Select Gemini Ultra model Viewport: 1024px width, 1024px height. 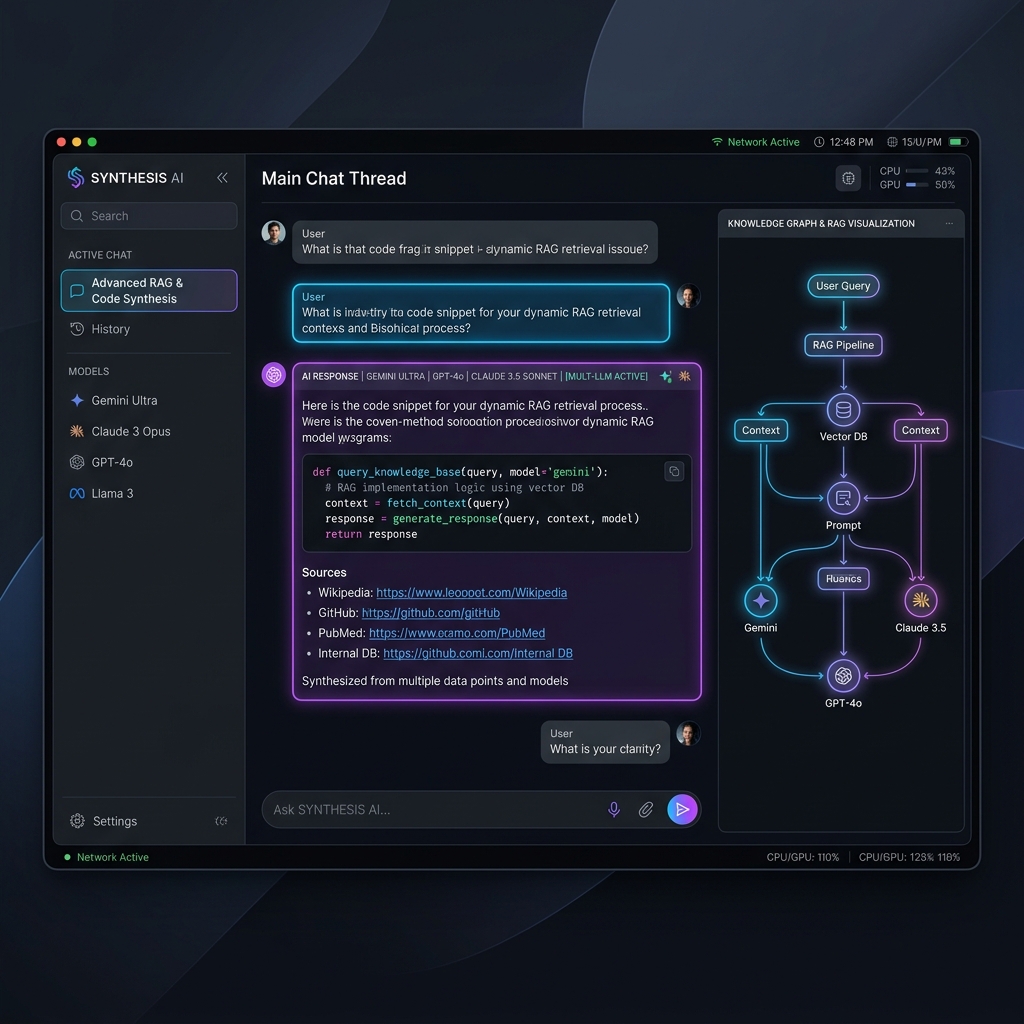(149, 400)
